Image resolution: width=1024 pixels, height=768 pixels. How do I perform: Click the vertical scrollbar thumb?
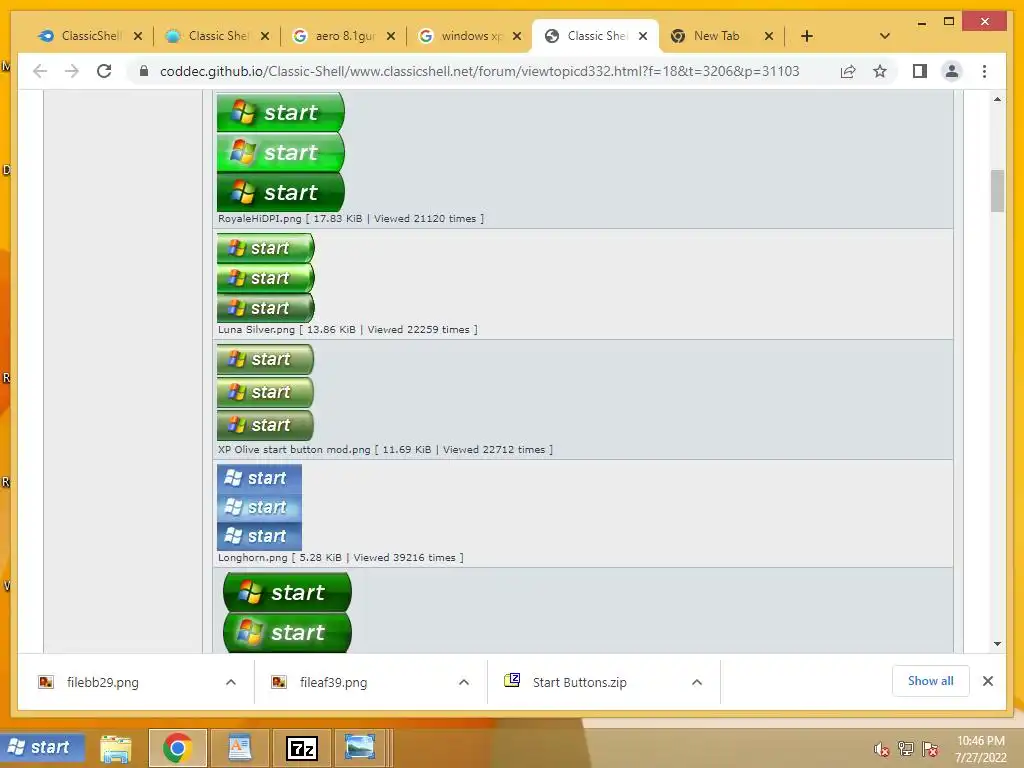[997, 191]
